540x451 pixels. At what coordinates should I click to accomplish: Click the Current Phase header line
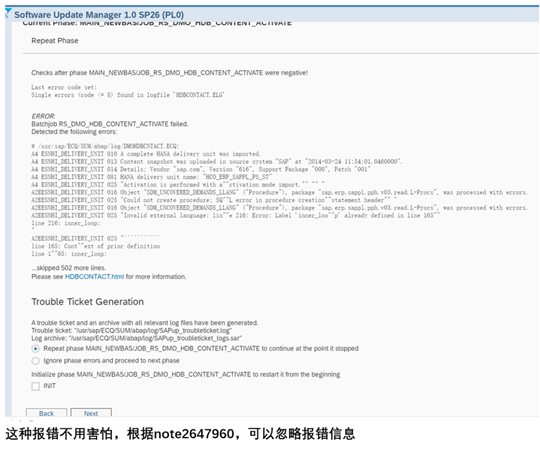coord(157,23)
